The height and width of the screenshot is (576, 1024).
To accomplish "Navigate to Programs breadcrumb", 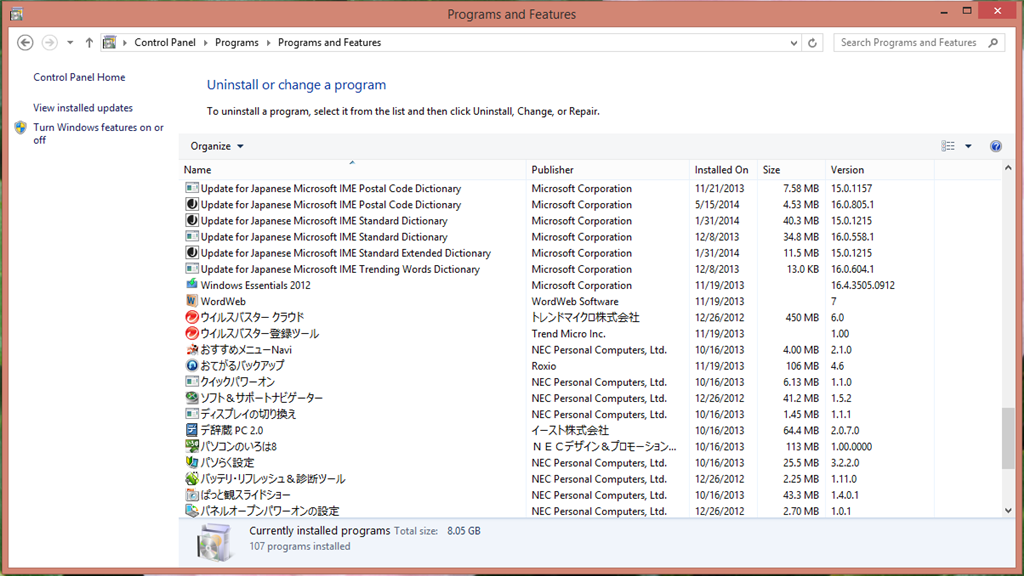I will [236, 42].
